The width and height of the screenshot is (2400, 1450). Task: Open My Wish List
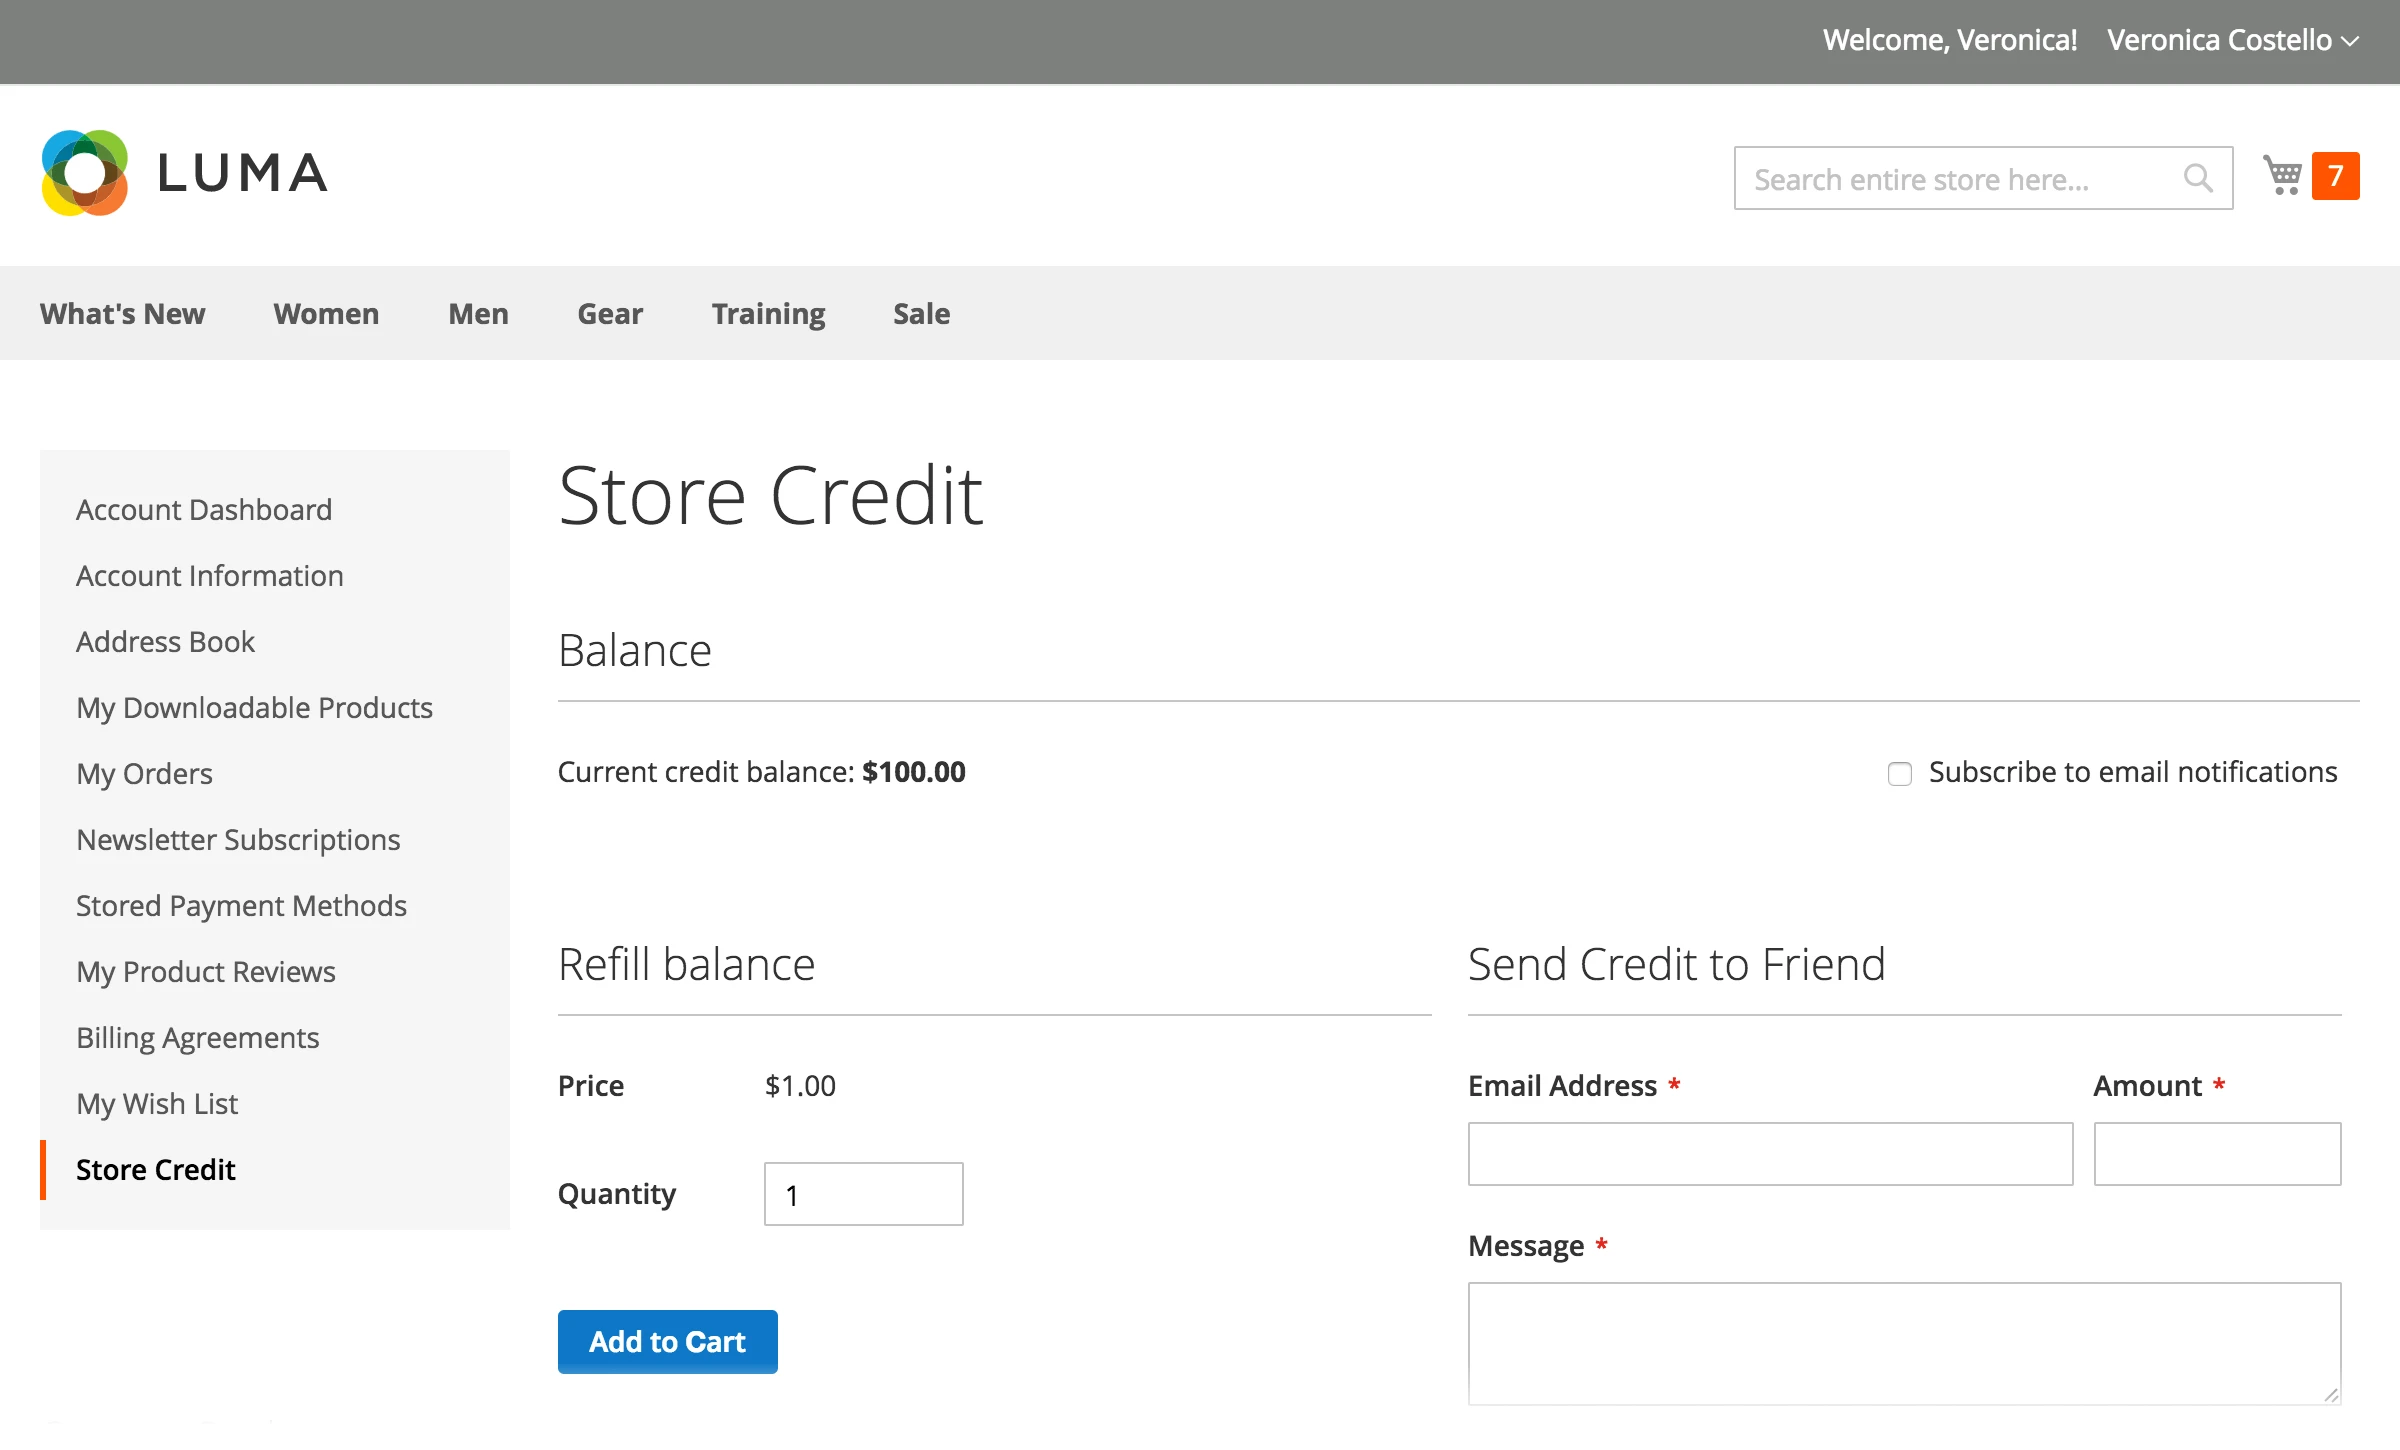[157, 1103]
